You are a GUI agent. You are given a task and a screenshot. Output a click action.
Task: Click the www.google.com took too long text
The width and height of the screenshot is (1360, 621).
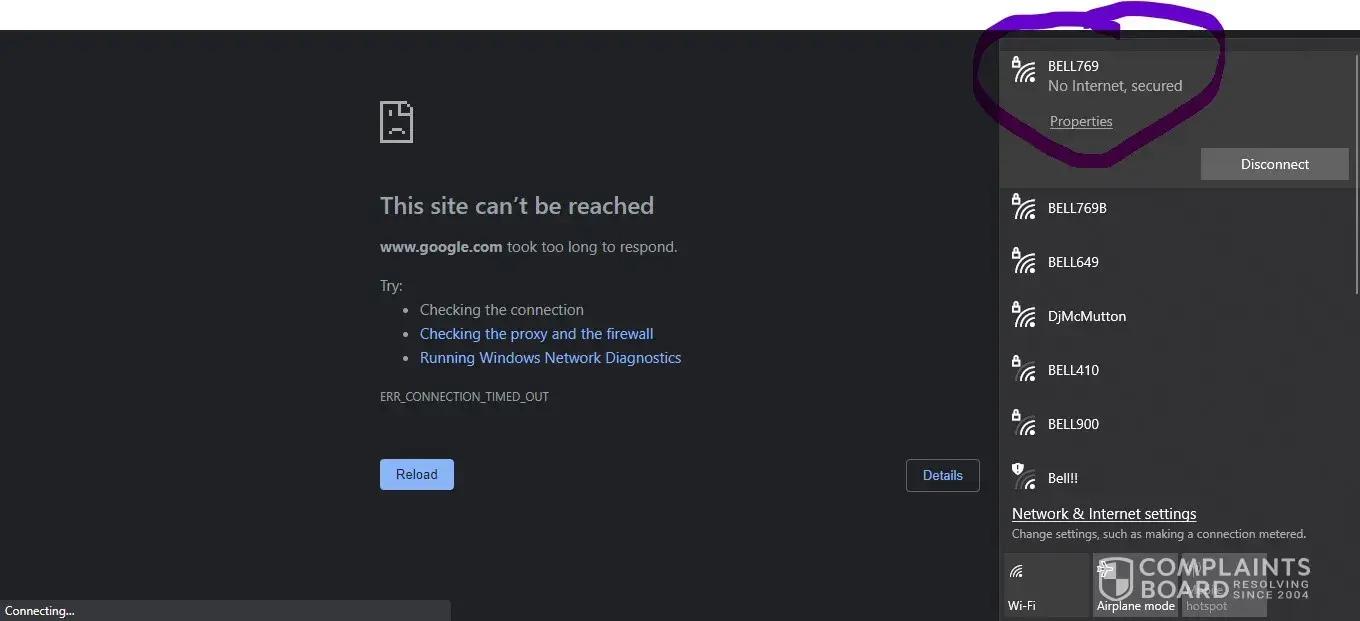pyautogui.click(x=529, y=247)
